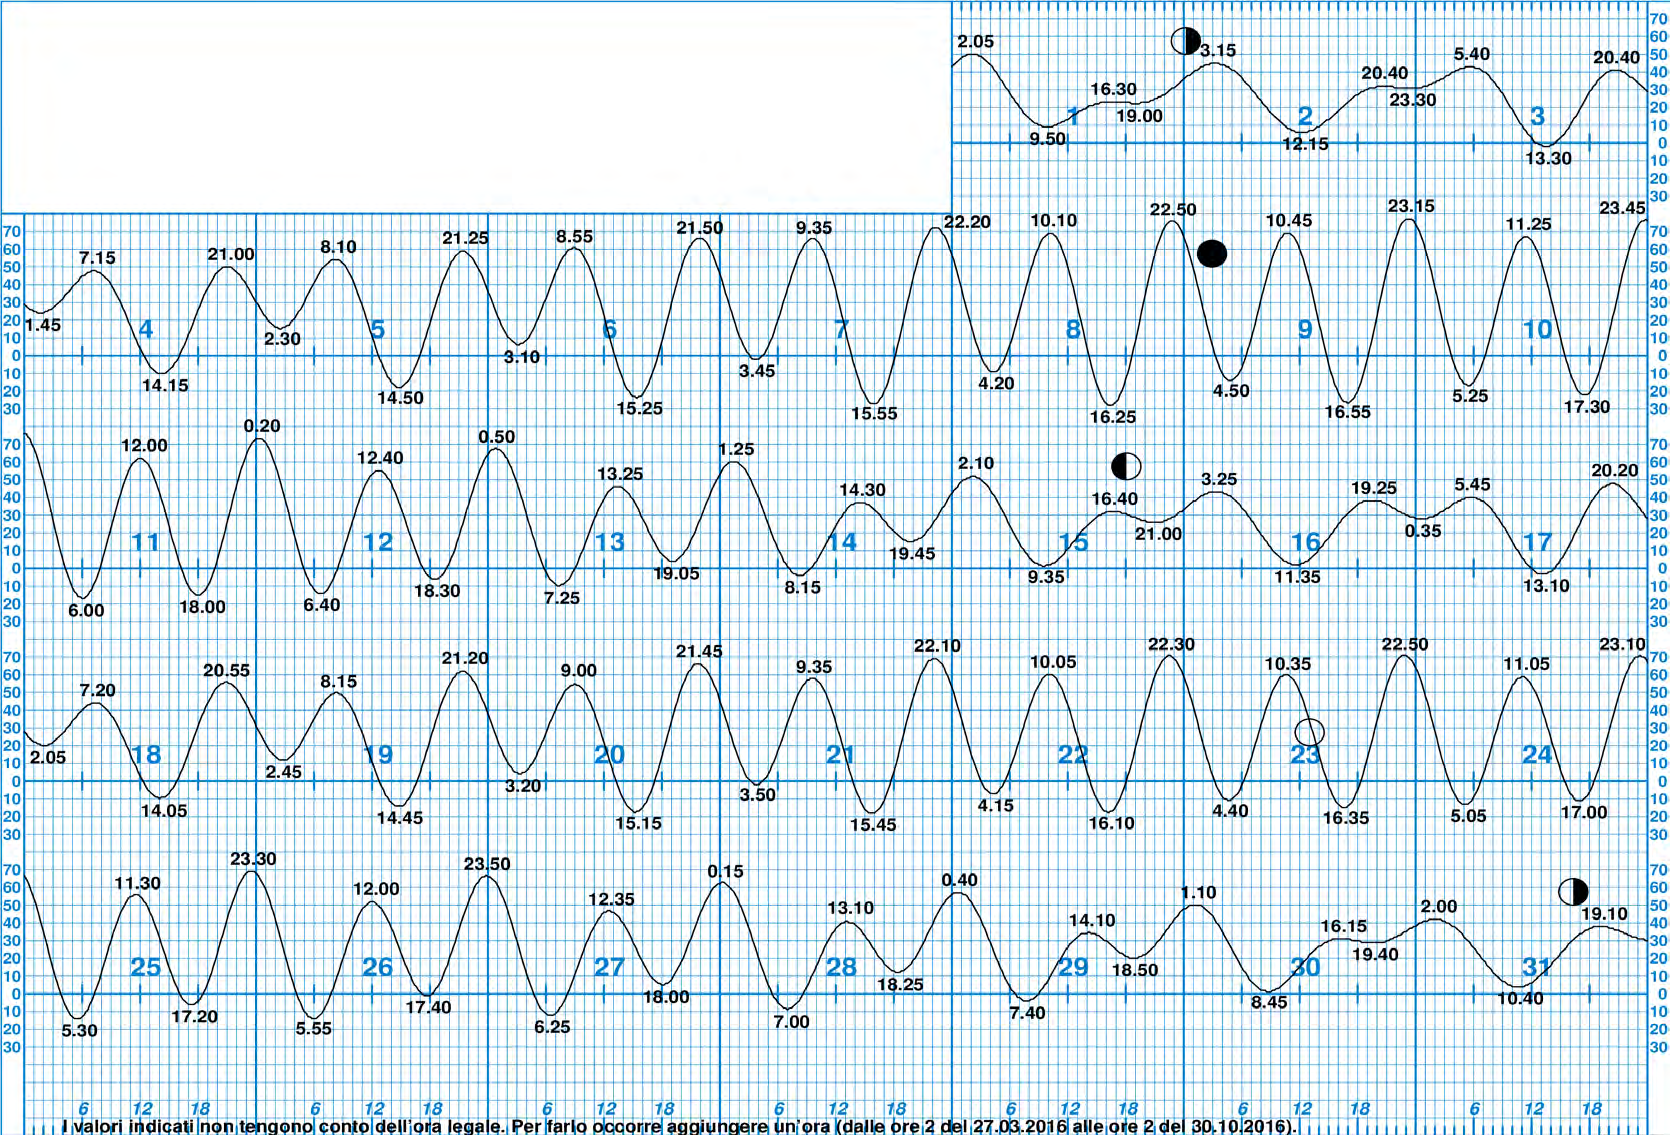Click the high tide time 7.20
This screenshot has width=1670, height=1135.
point(97,690)
